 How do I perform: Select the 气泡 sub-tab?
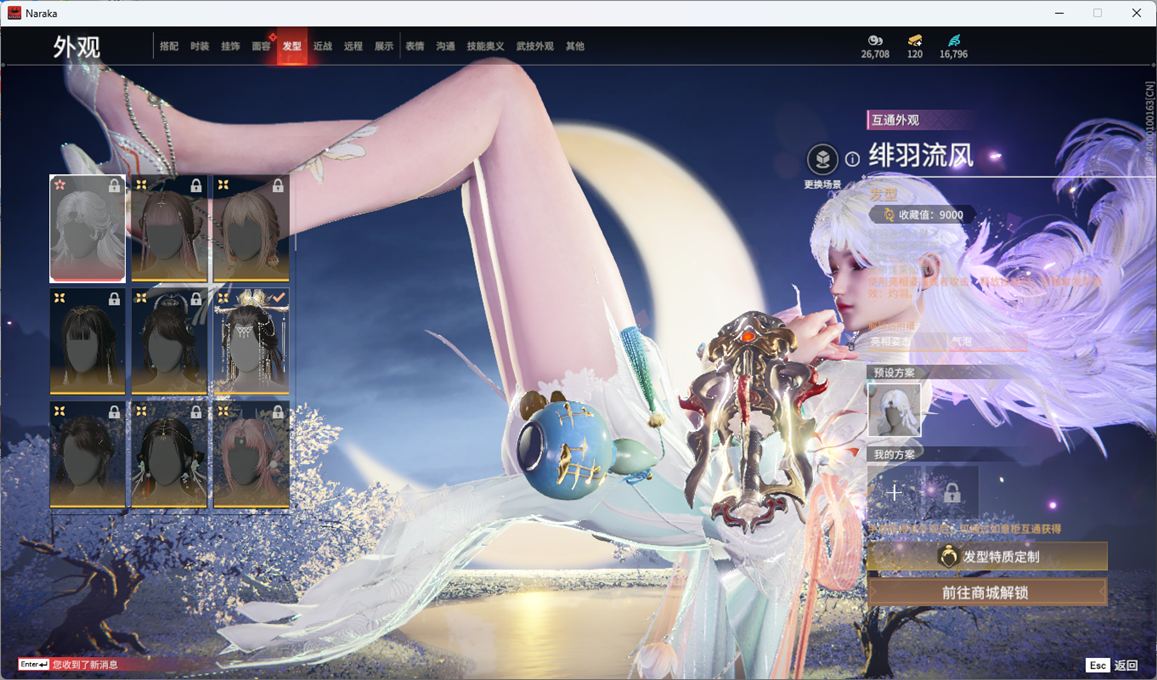pyautogui.click(x=962, y=341)
